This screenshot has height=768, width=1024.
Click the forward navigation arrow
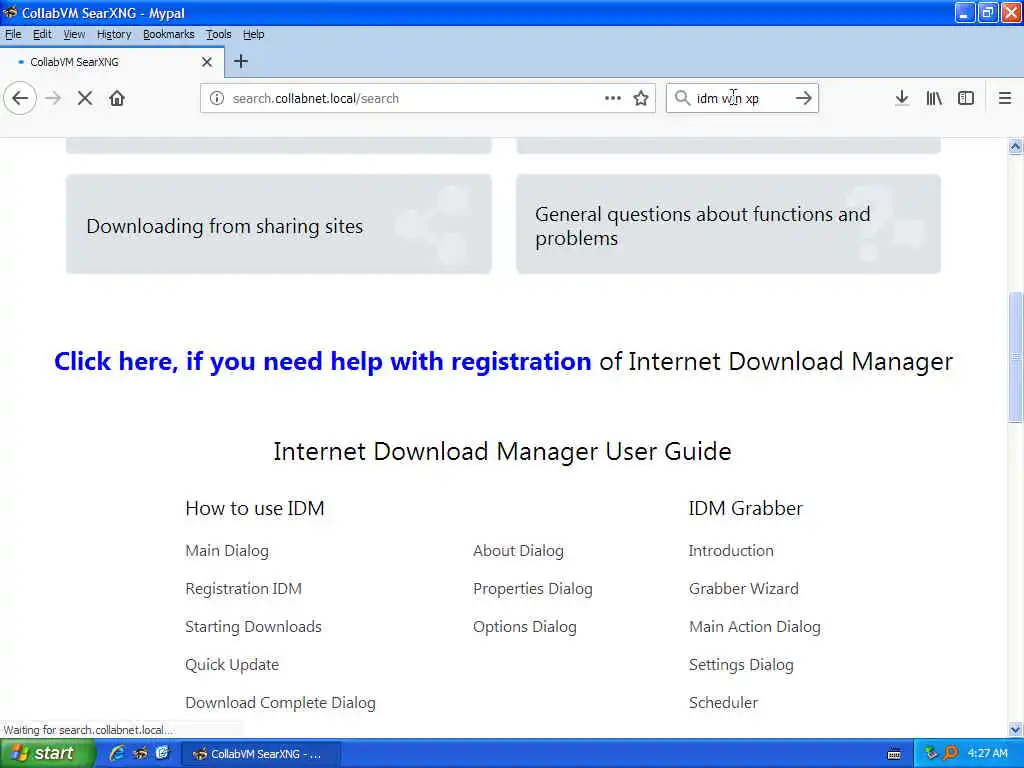(x=53, y=99)
